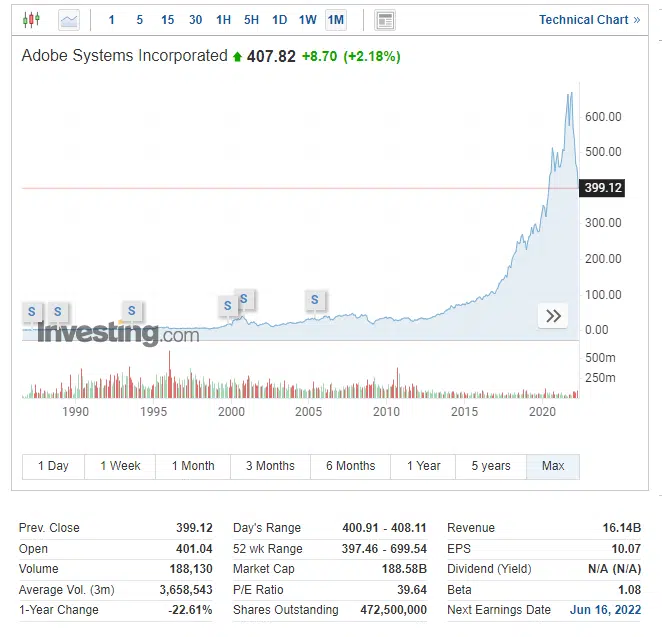This screenshot has width=662, height=637.
Task: Set the 5 minute interval
Action: coord(139,20)
